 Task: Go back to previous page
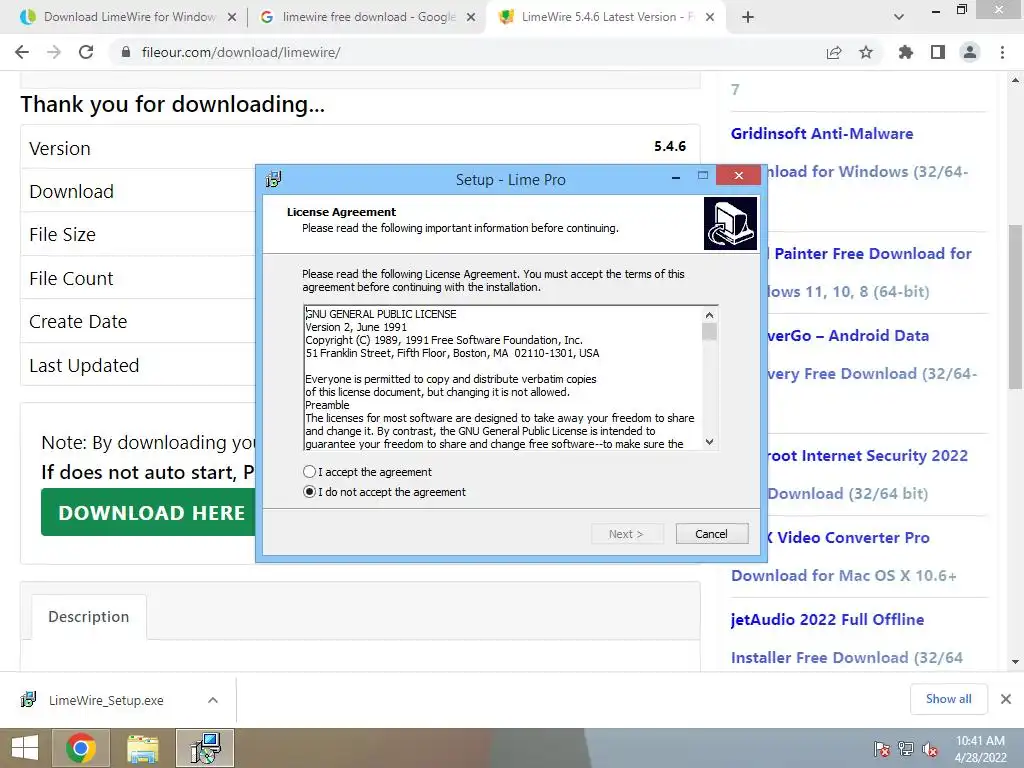[x=22, y=52]
